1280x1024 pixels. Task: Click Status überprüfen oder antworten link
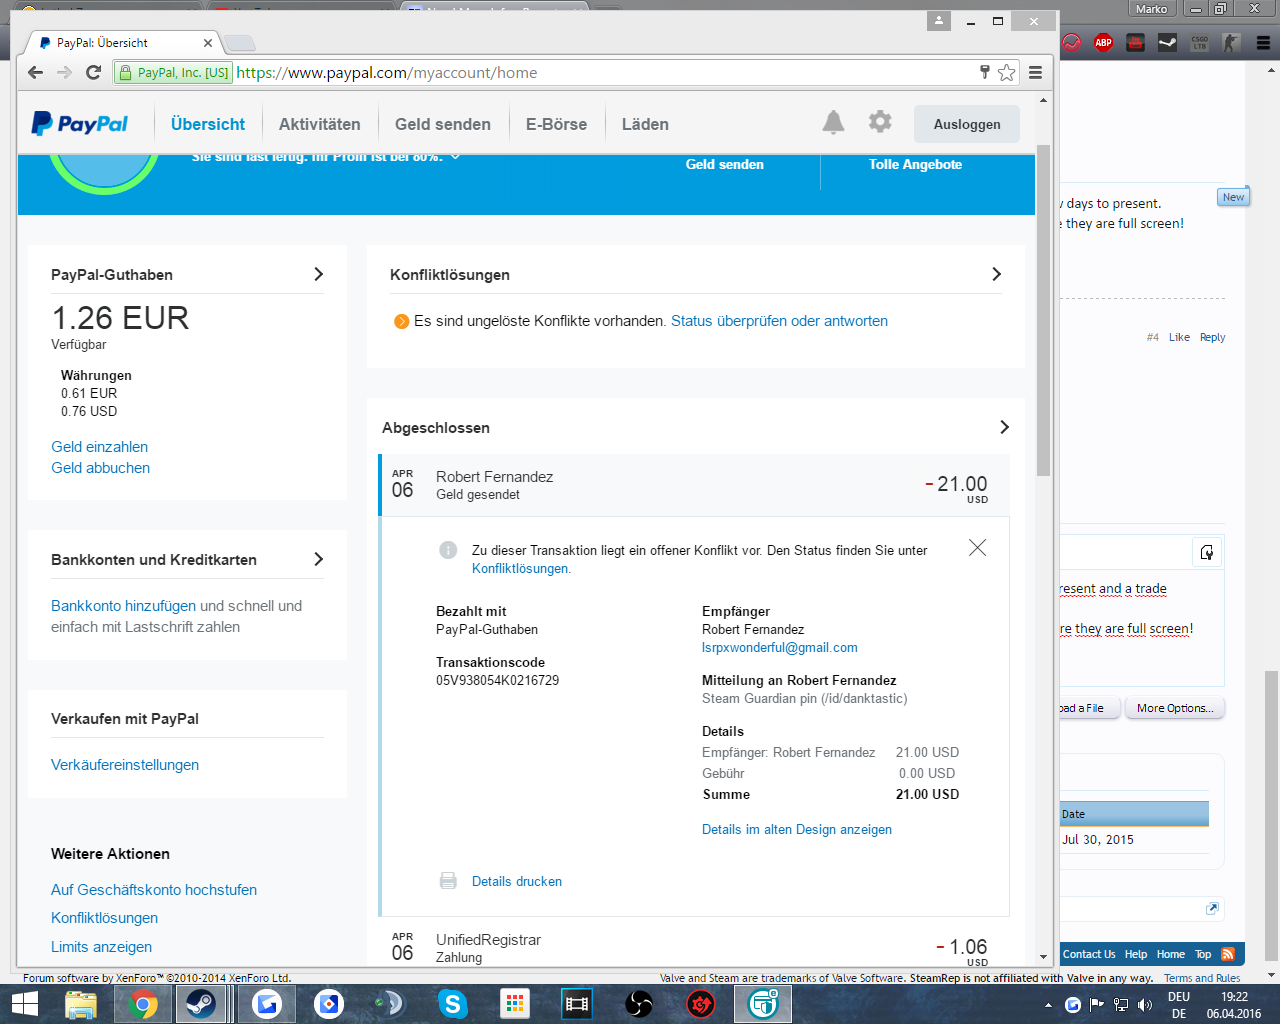point(779,321)
